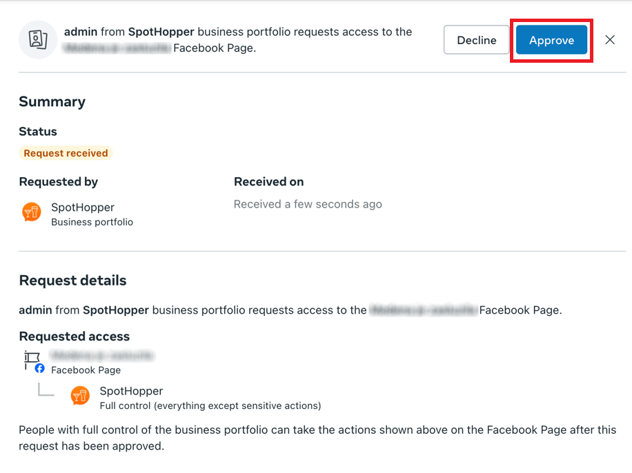This screenshot has height=473, width=632.
Task: Approve the SpotHopper access request
Action: coord(551,40)
